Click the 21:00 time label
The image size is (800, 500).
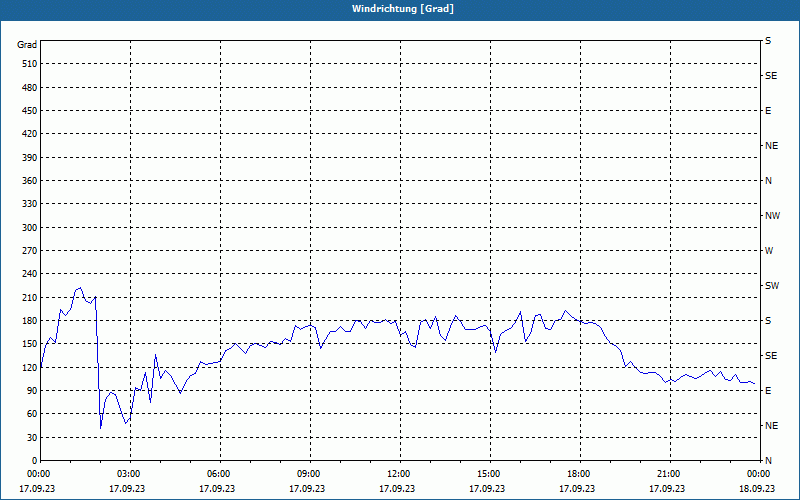[667, 474]
